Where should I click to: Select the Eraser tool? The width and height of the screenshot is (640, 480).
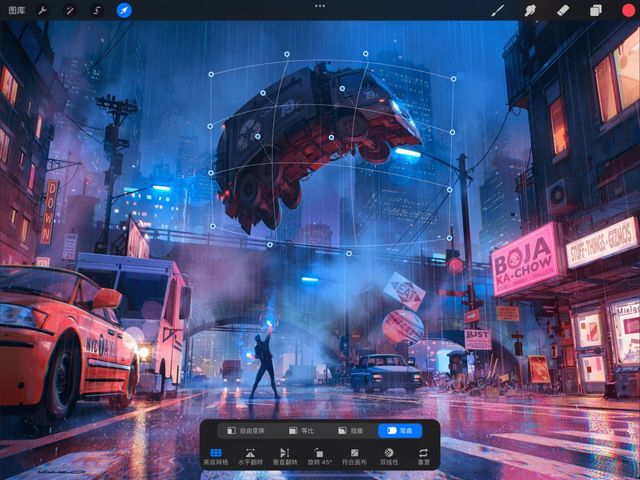(563, 10)
